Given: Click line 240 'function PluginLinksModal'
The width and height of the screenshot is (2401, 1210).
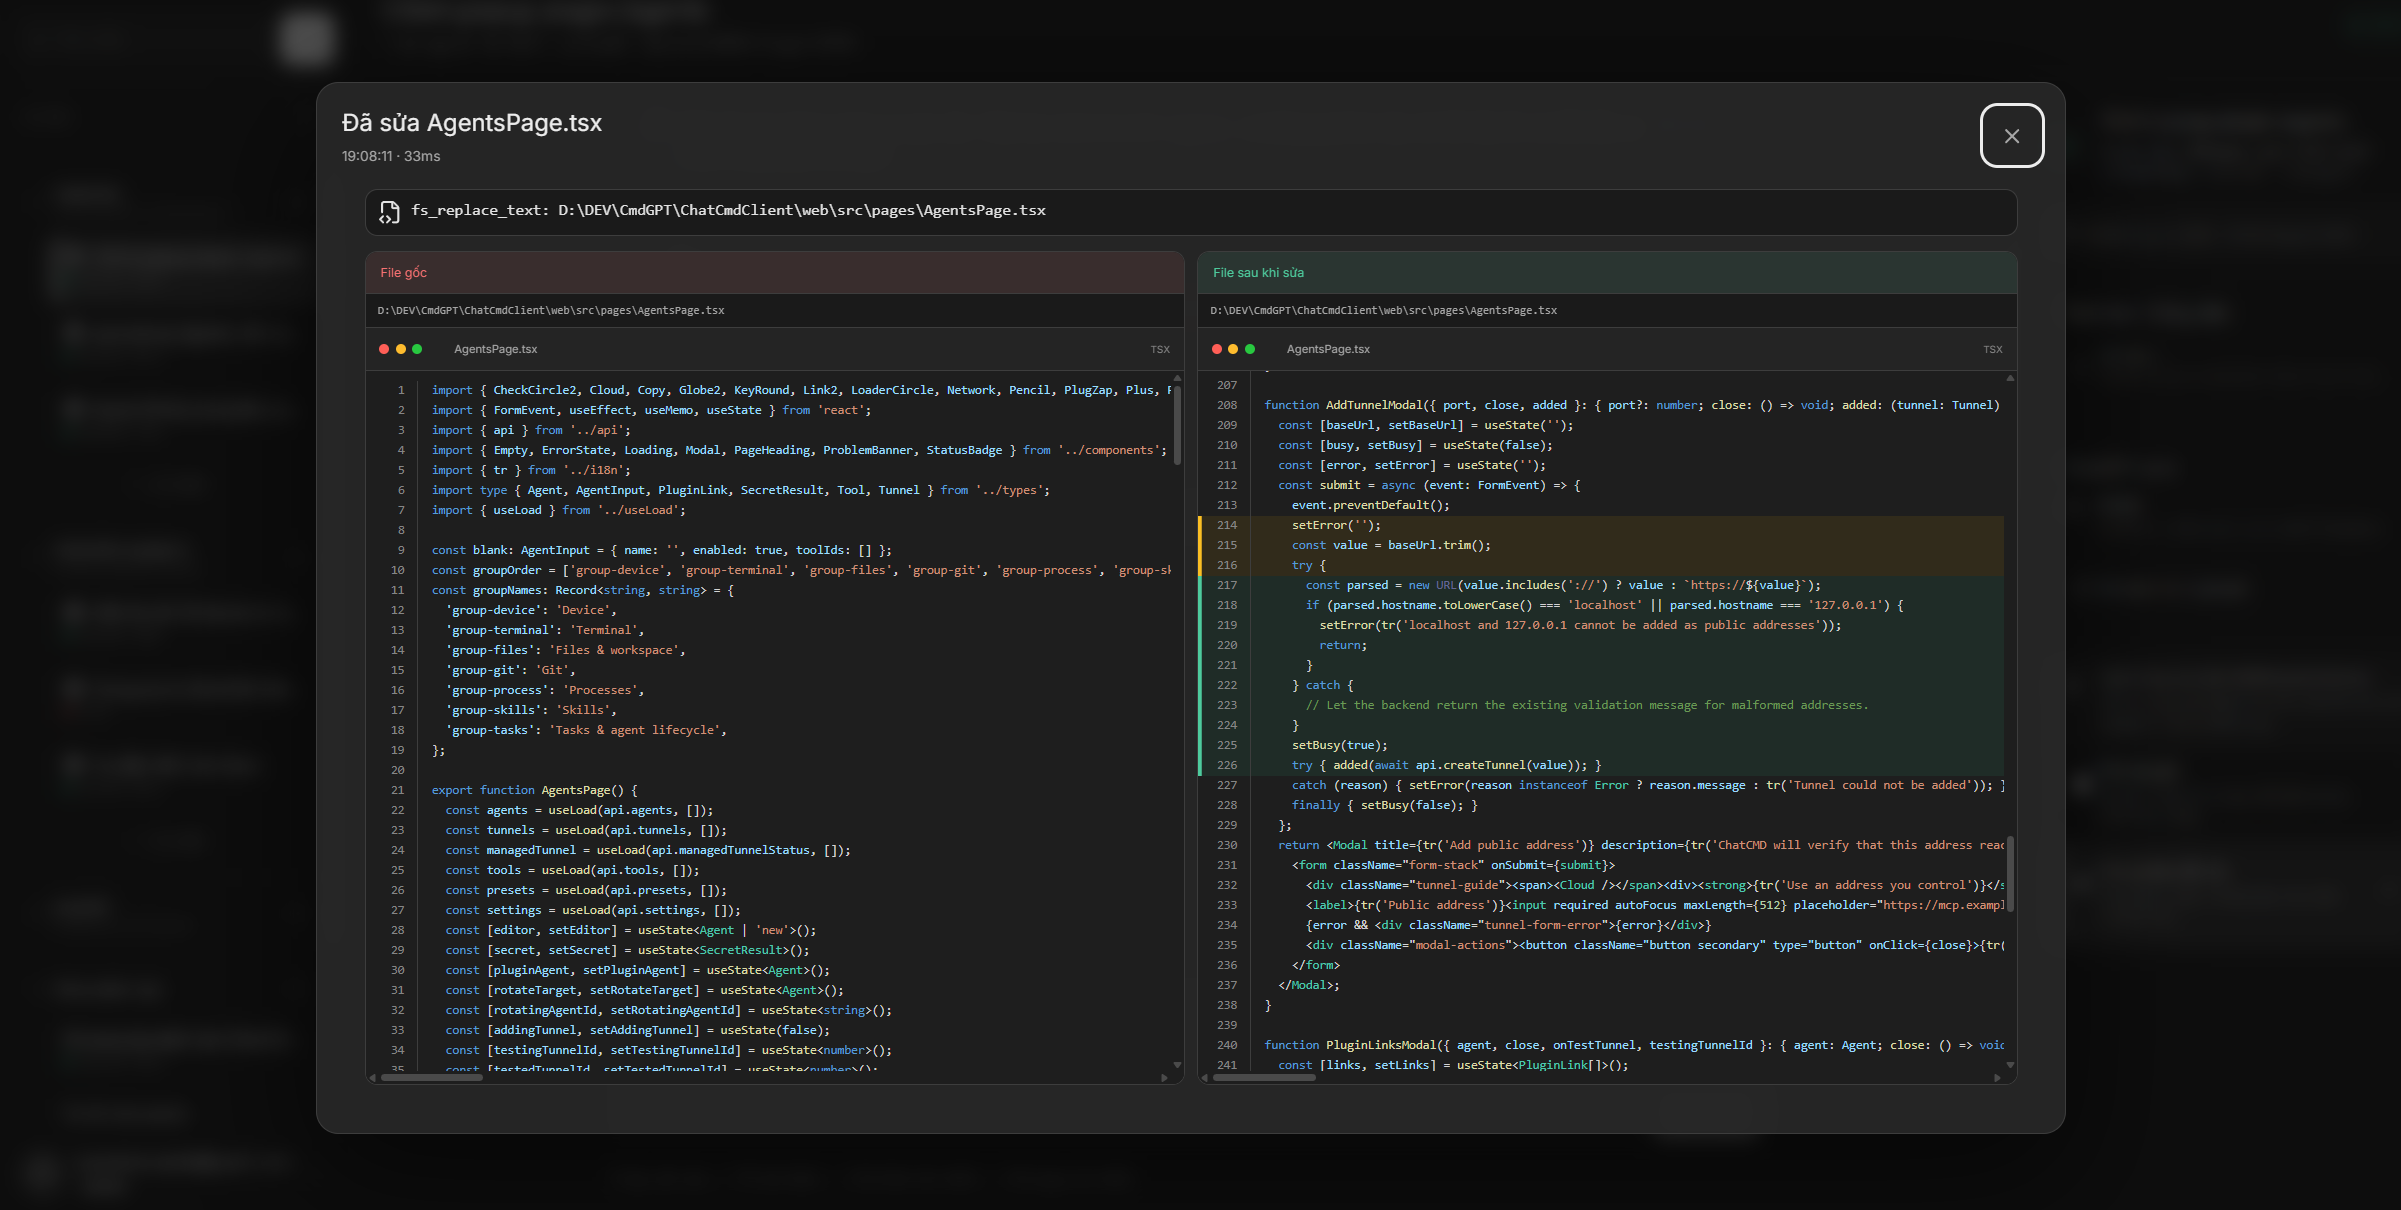Looking at the screenshot, I should point(1634,1045).
